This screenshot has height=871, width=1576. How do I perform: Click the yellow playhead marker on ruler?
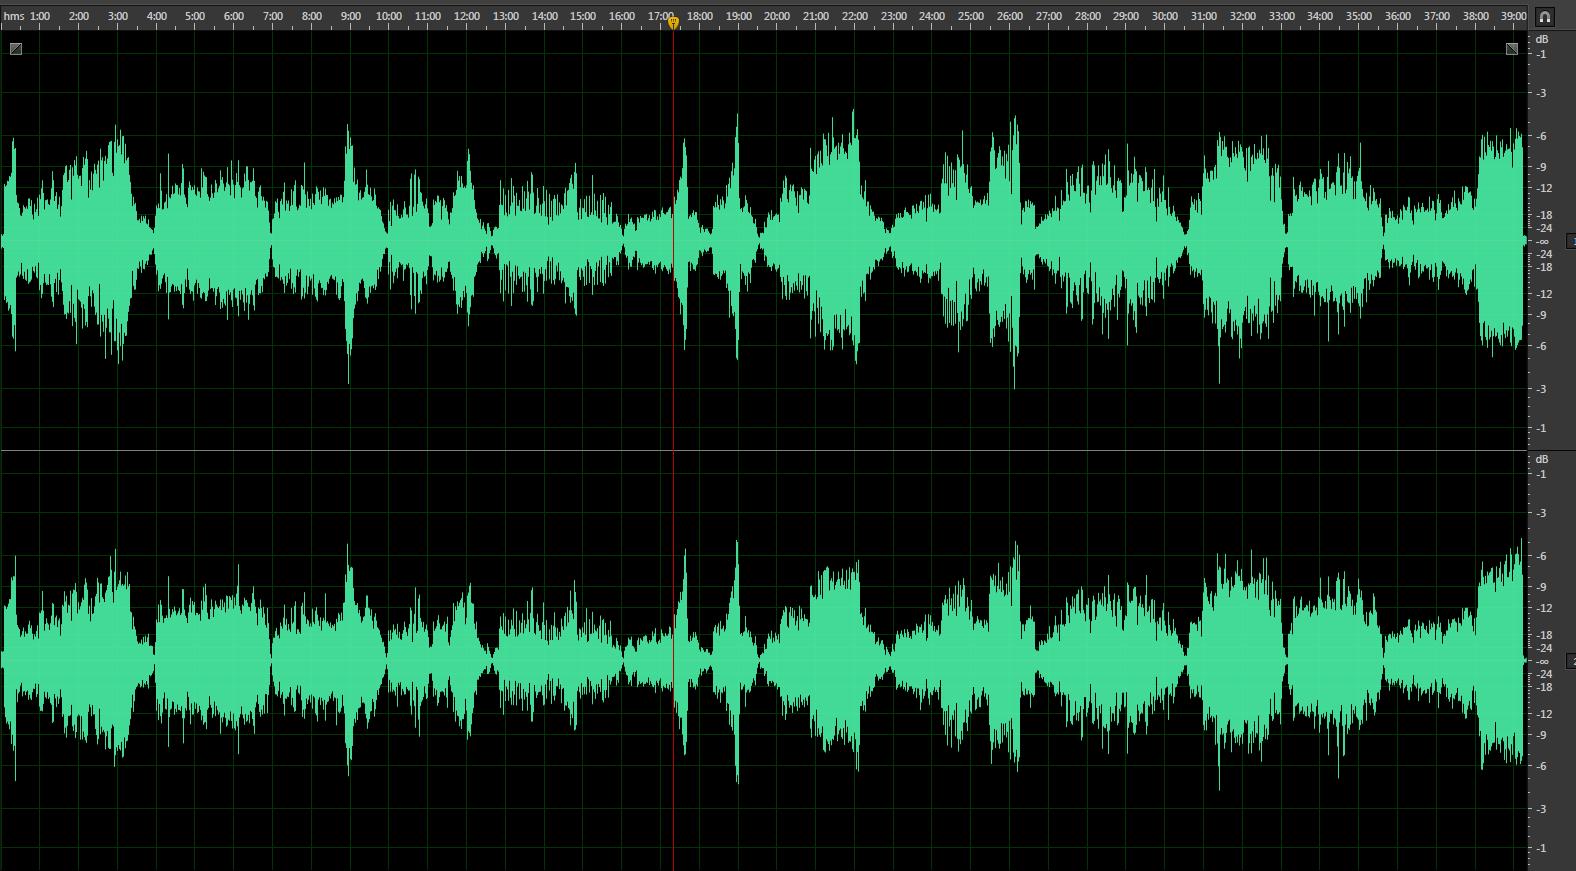click(673, 22)
